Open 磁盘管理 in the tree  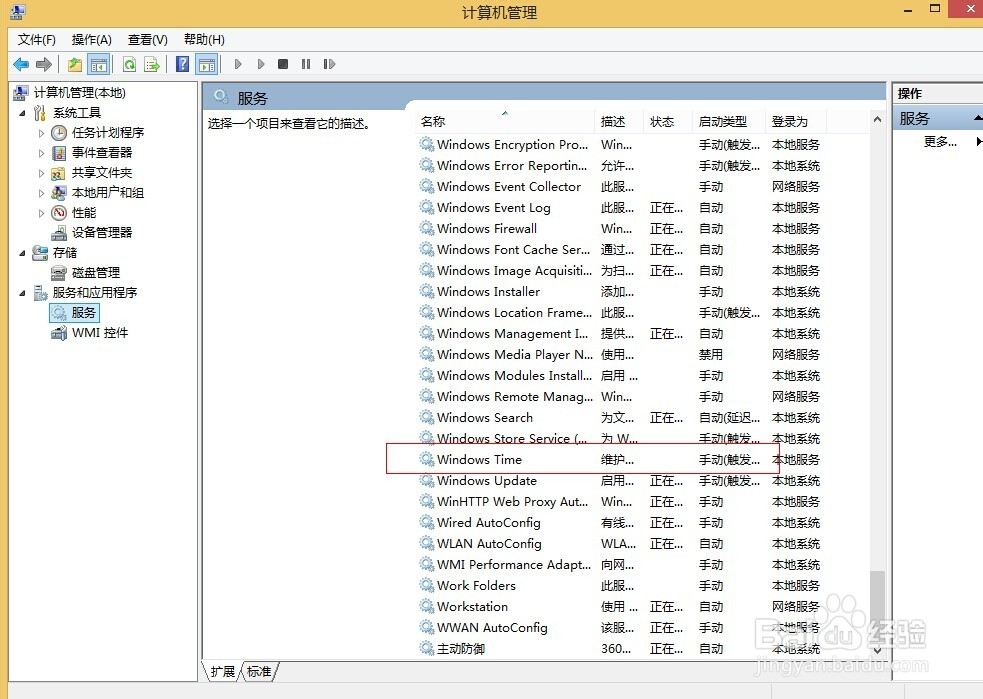coord(95,273)
